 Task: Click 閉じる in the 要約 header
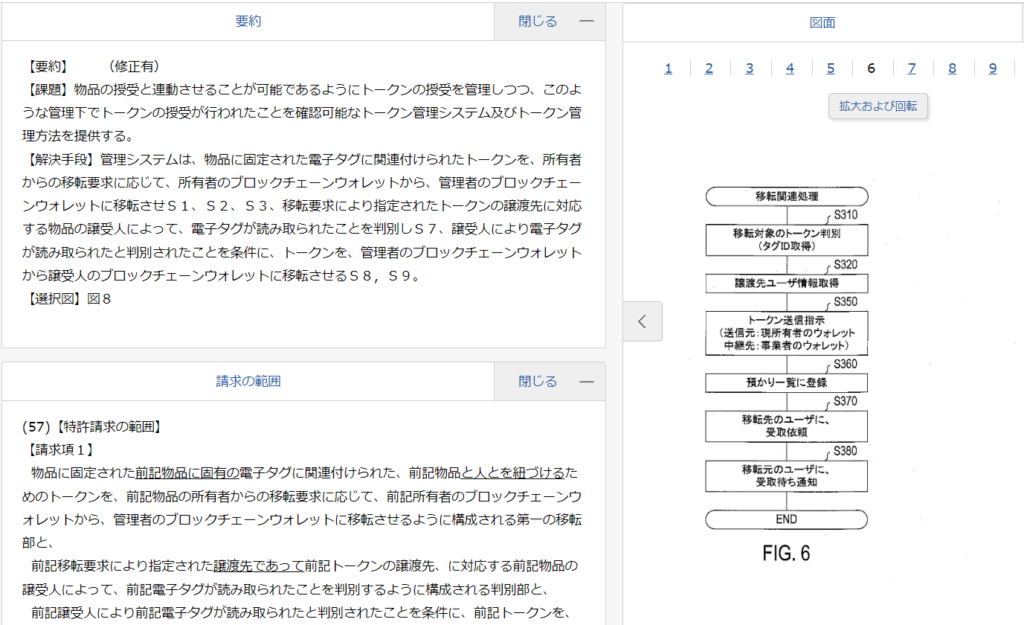[537, 22]
